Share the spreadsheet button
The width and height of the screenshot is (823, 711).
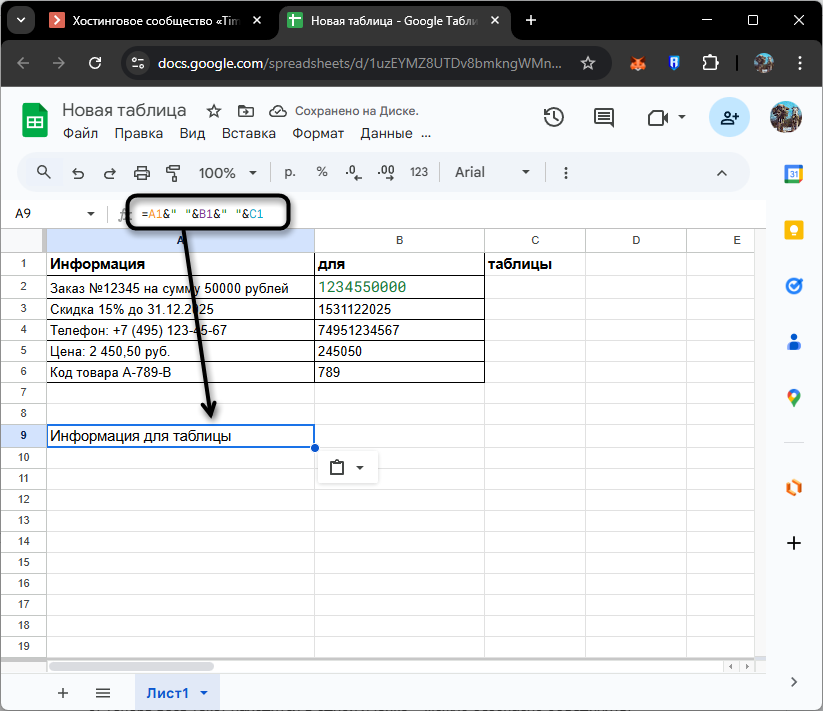pos(729,117)
